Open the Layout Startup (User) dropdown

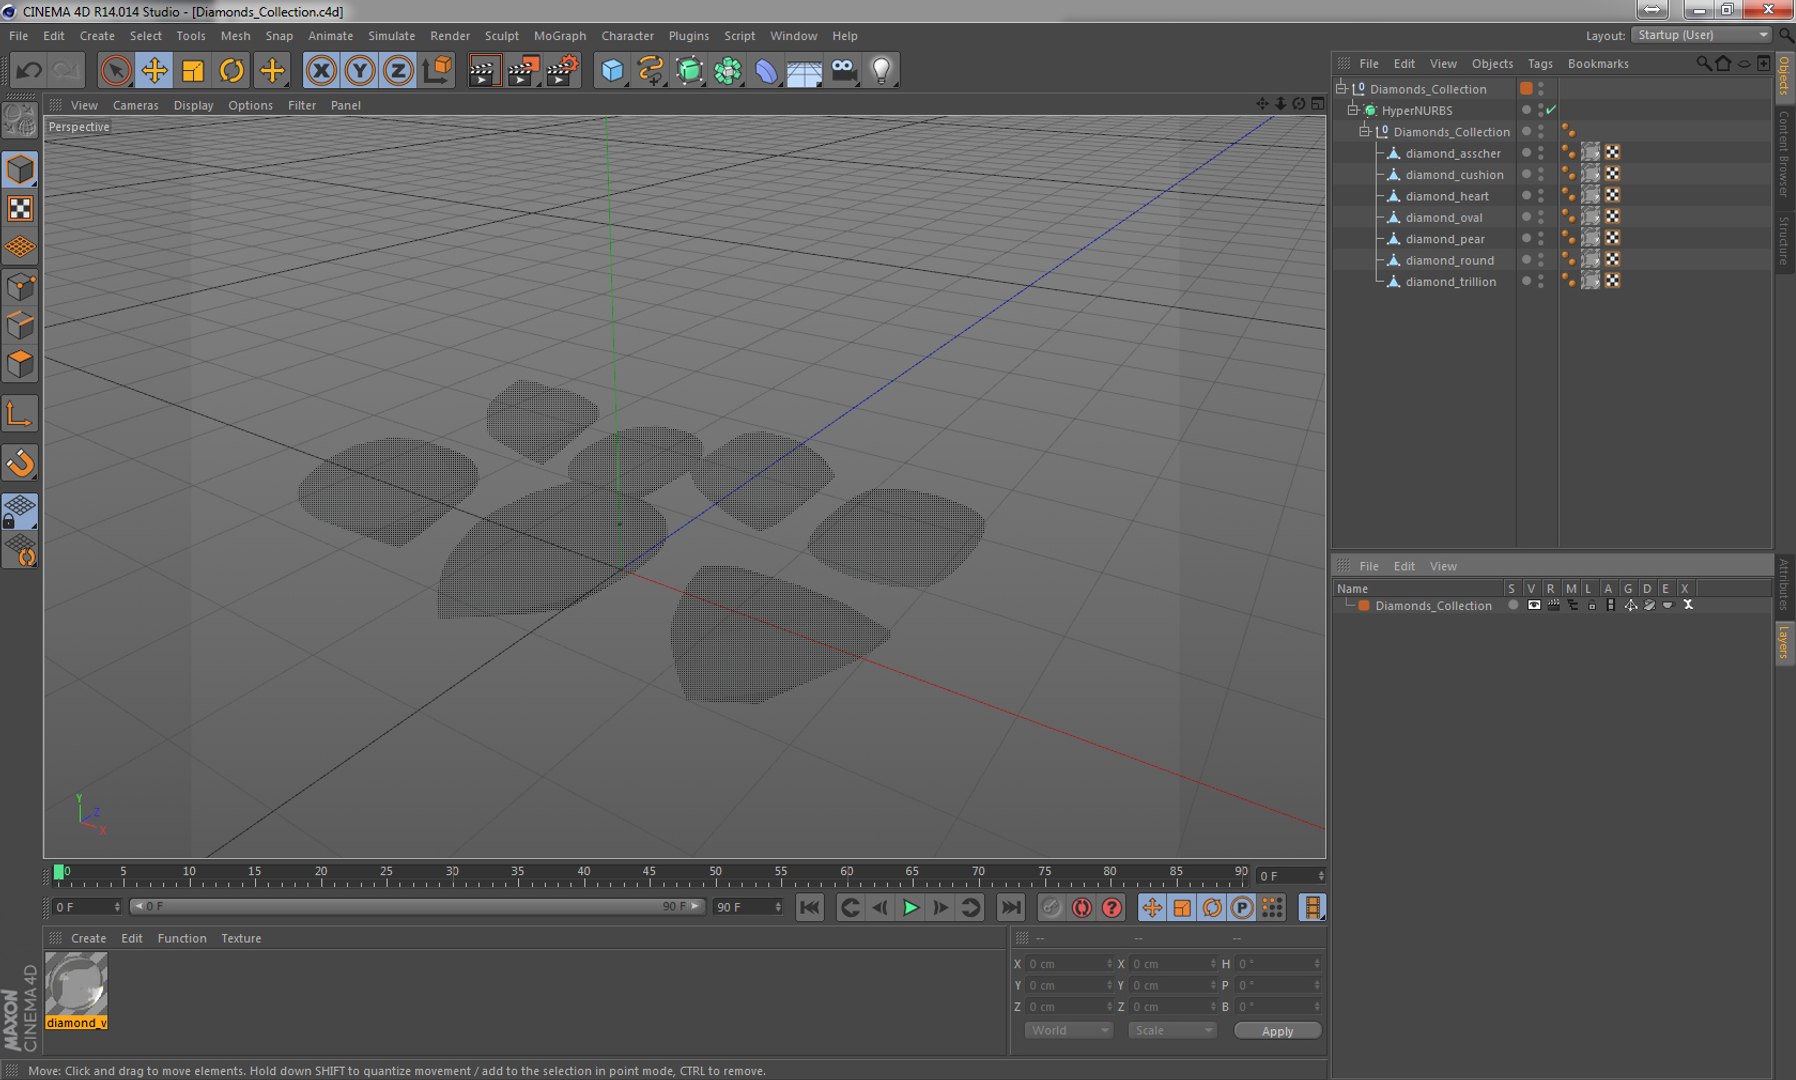[x=1701, y=35]
